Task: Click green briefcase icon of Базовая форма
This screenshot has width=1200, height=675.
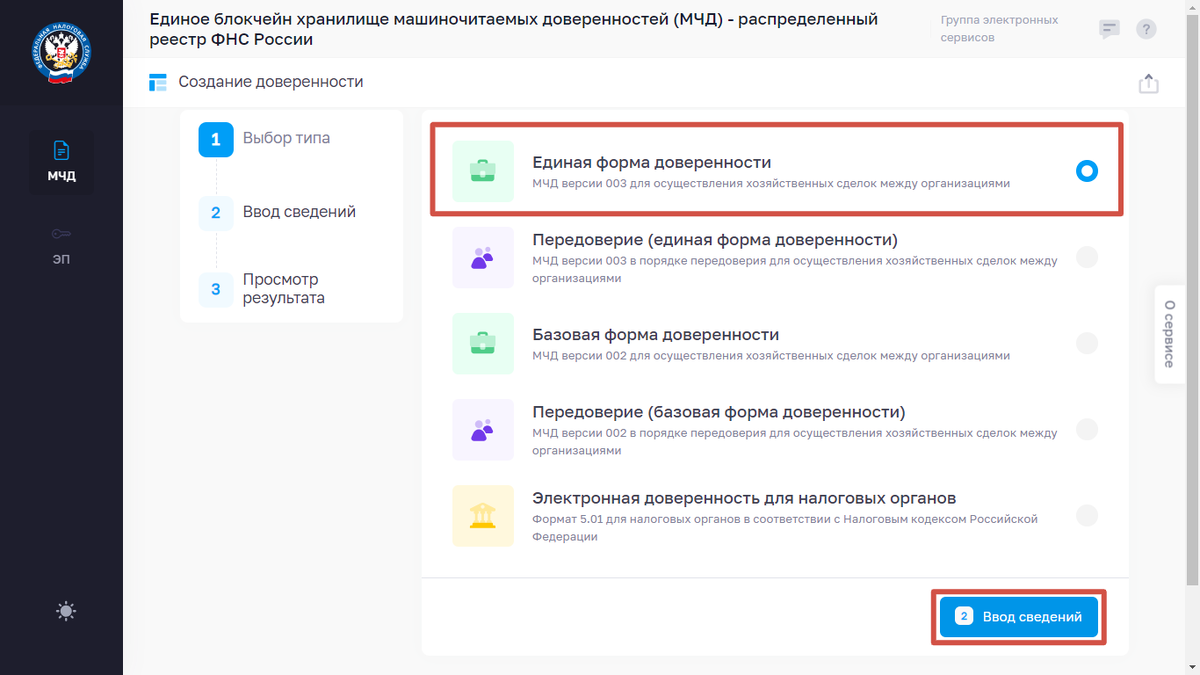Action: click(483, 343)
